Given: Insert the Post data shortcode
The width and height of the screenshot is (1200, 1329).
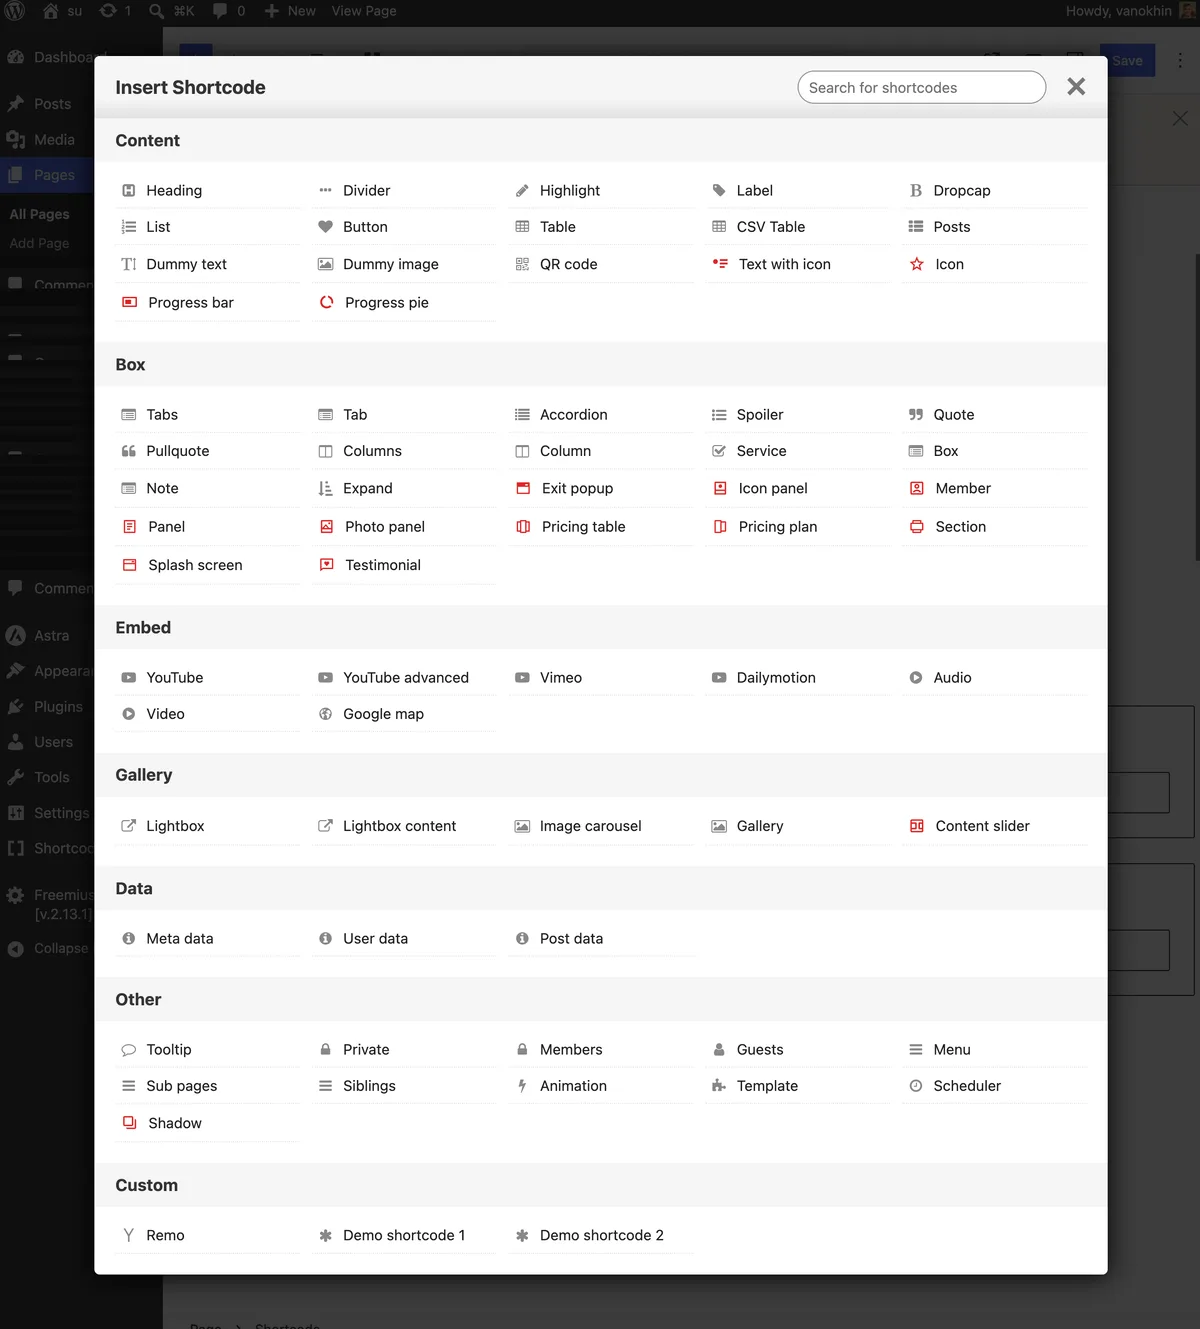Looking at the screenshot, I should coord(601,938).
